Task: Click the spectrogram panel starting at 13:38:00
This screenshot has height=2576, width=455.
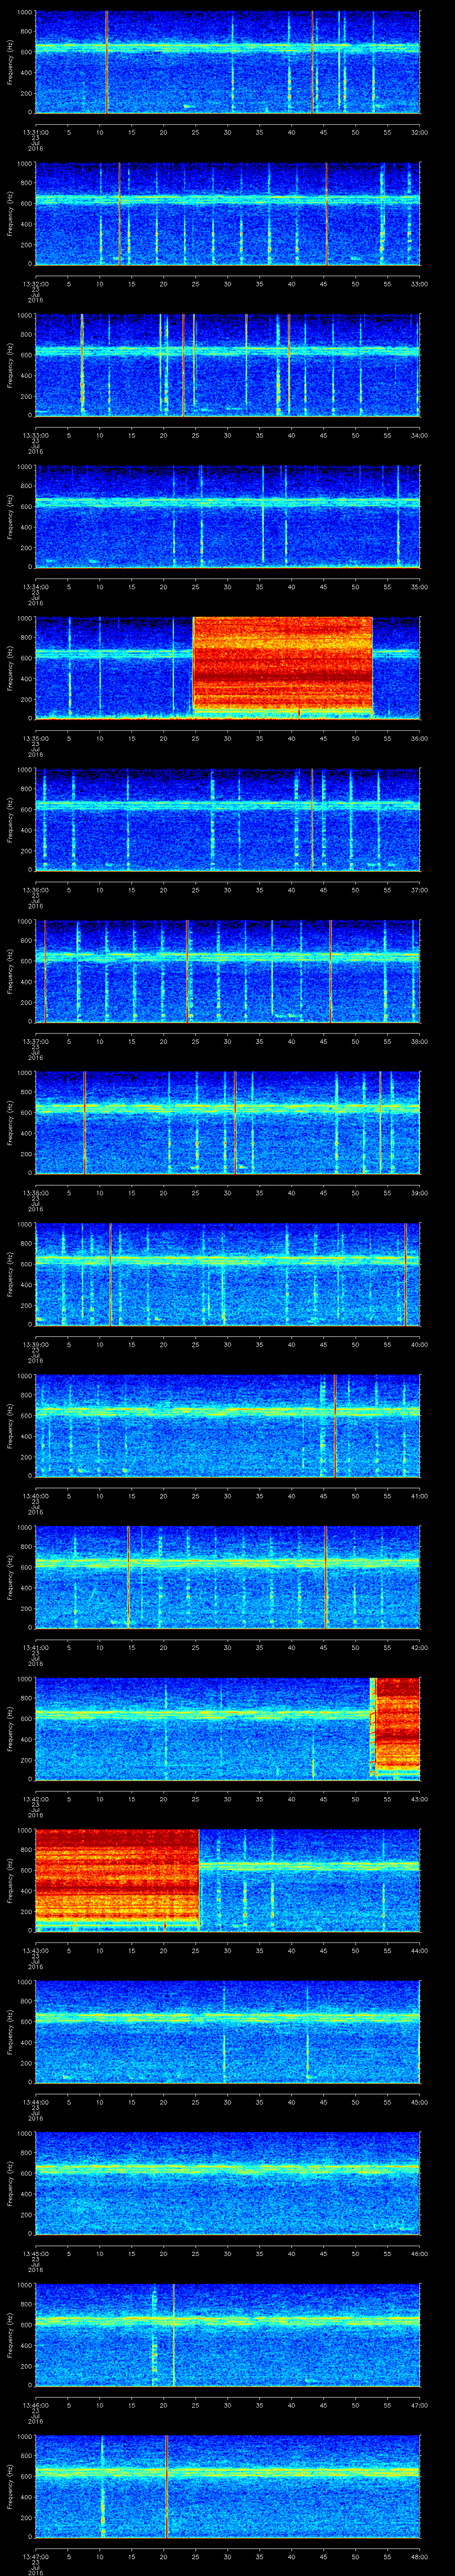Action: [228, 1123]
